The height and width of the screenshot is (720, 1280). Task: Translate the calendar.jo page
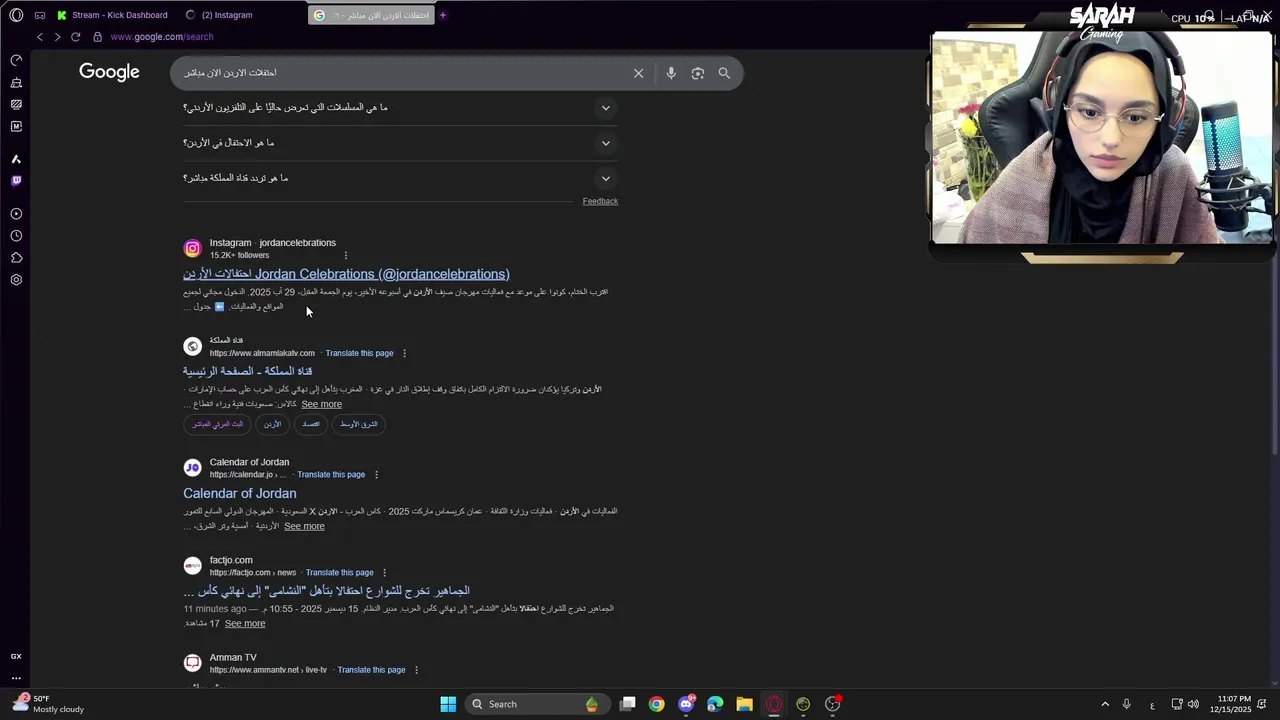tap(331, 475)
